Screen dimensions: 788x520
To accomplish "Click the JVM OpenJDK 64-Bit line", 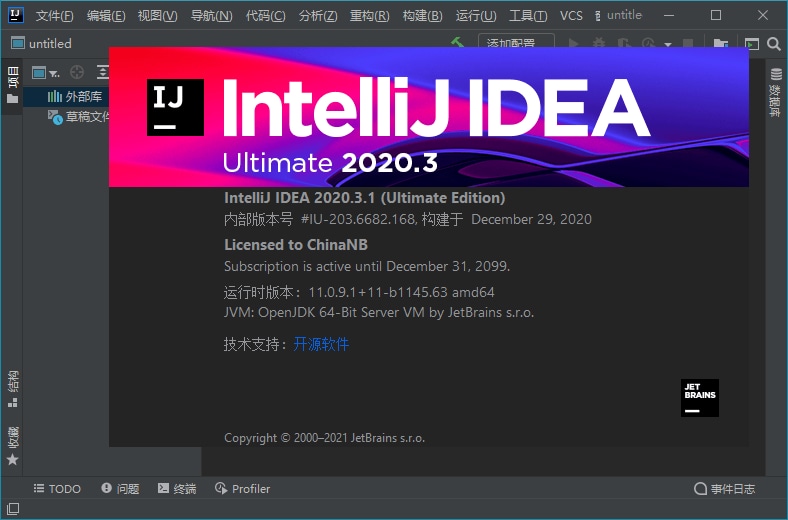I will (x=379, y=313).
